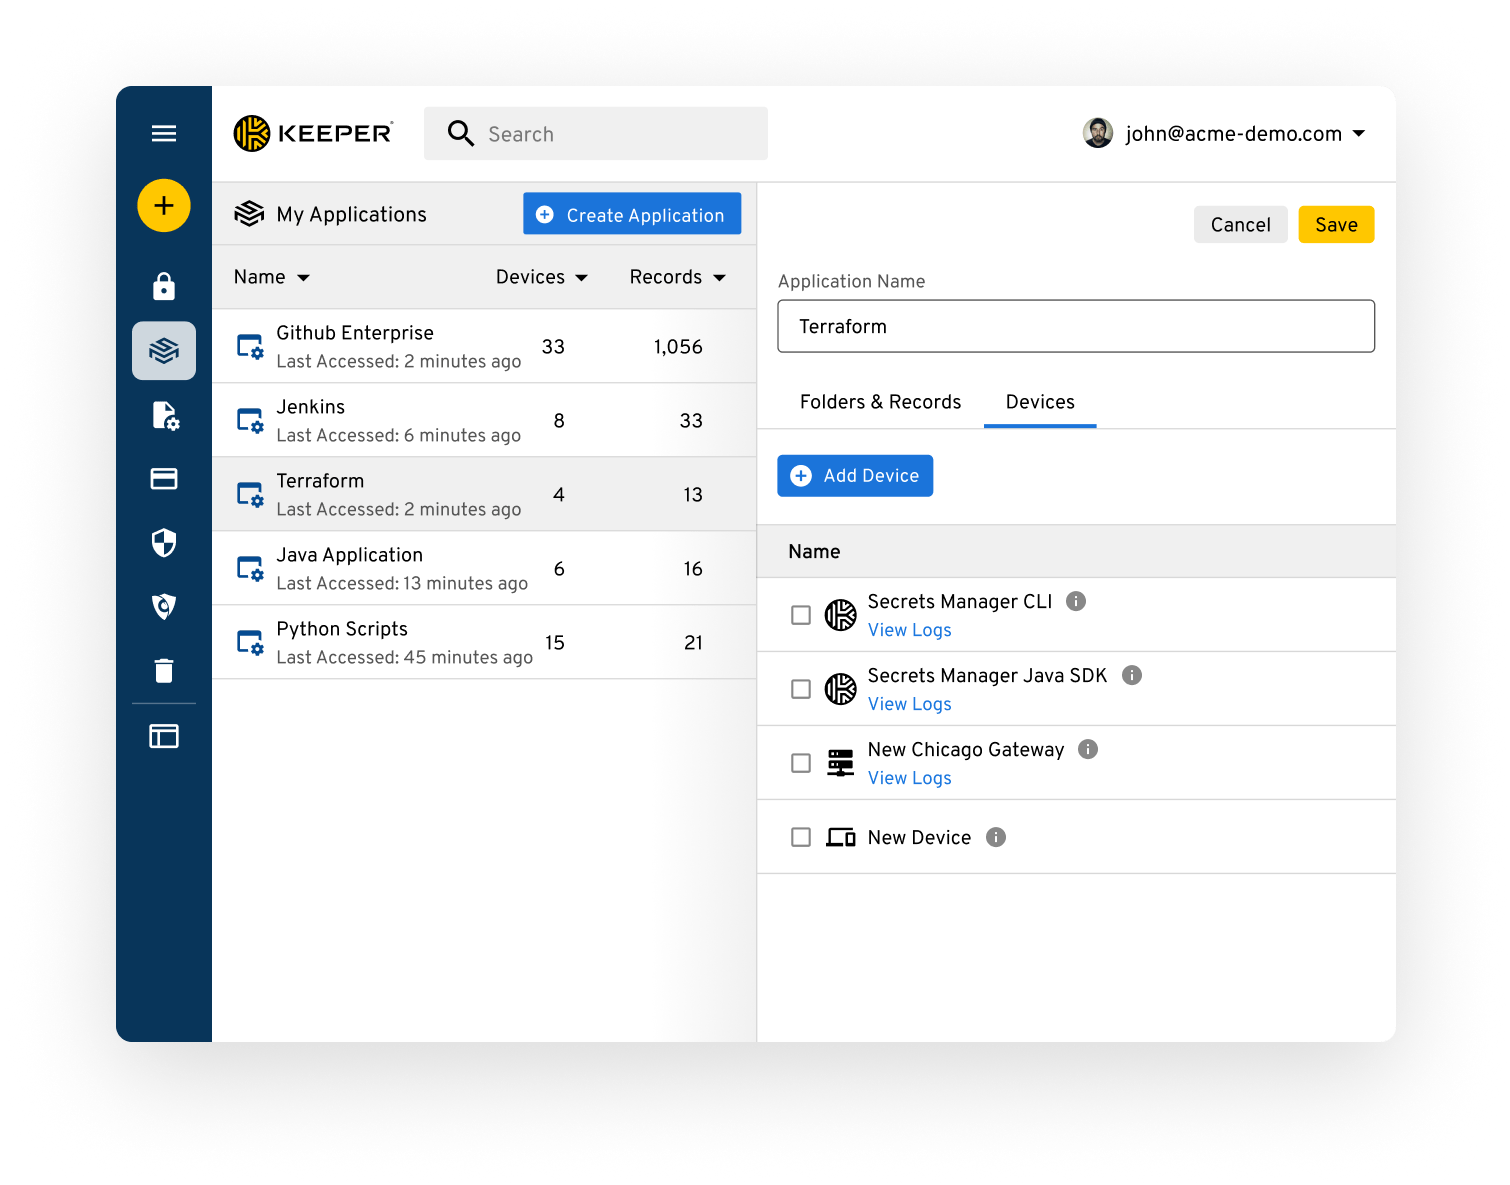The height and width of the screenshot is (1185, 1510).
Task: Switch to the Folders & Records tab
Action: point(881,402)
